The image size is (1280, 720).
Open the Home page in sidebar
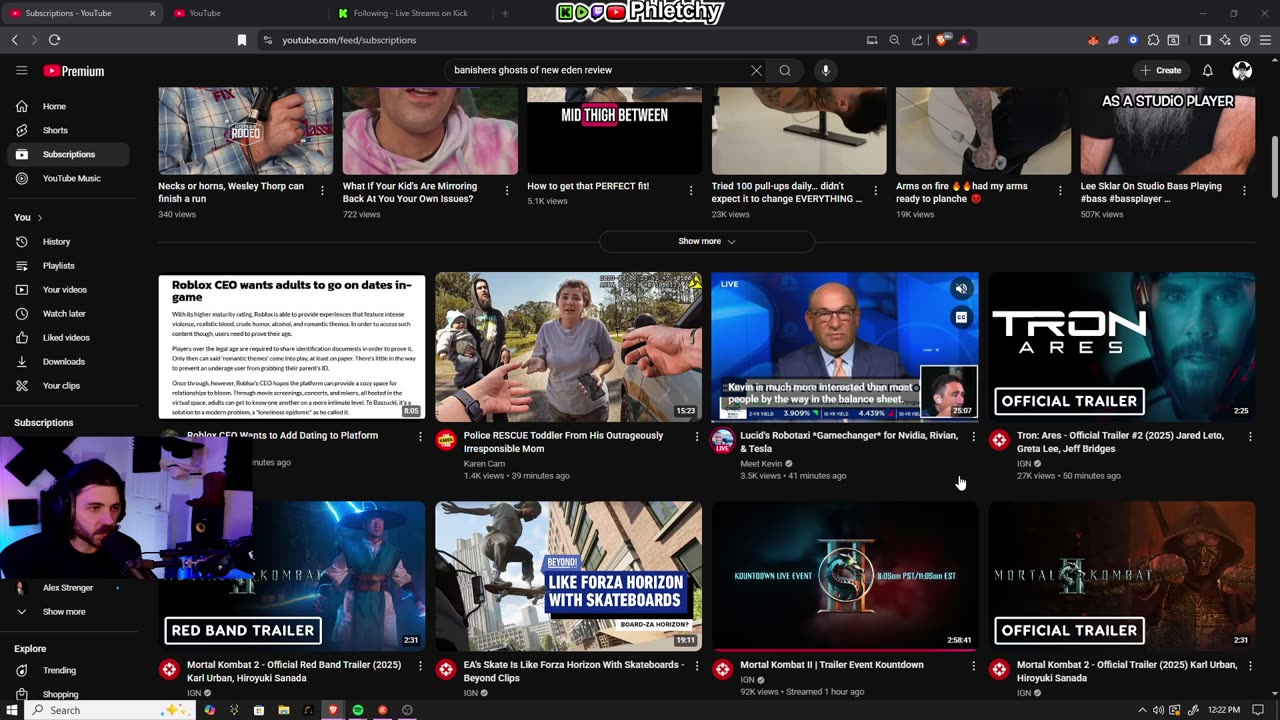[68, 106]
